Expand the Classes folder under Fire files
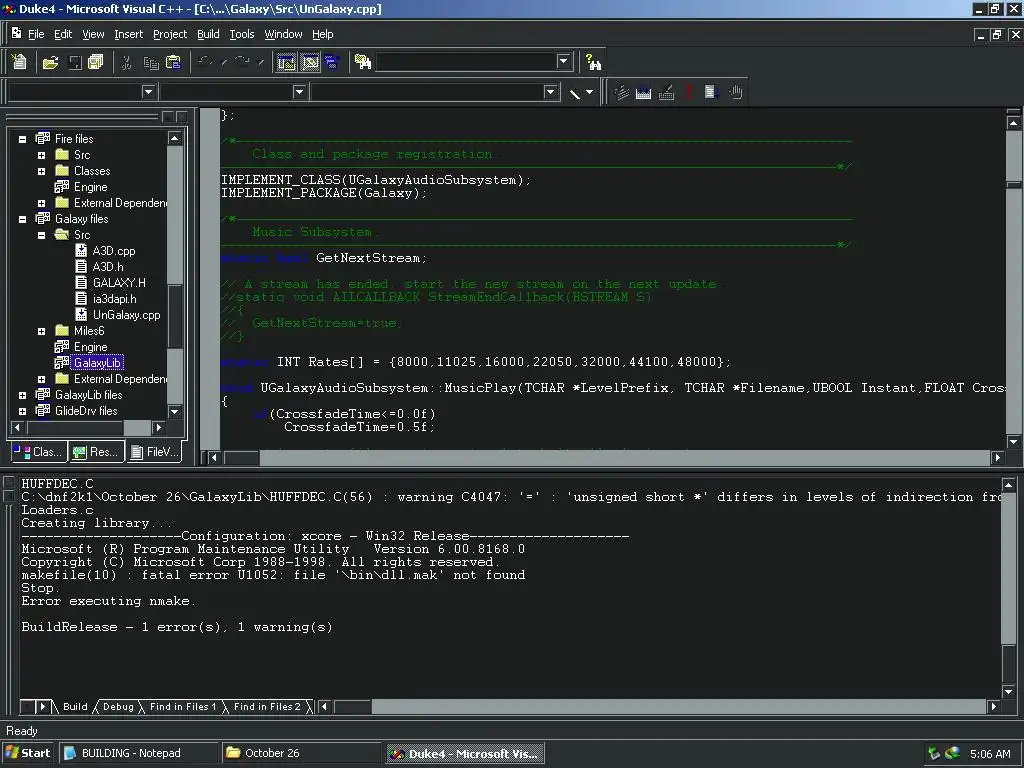This screenshot has height=768, width=1024. [41, 171]
